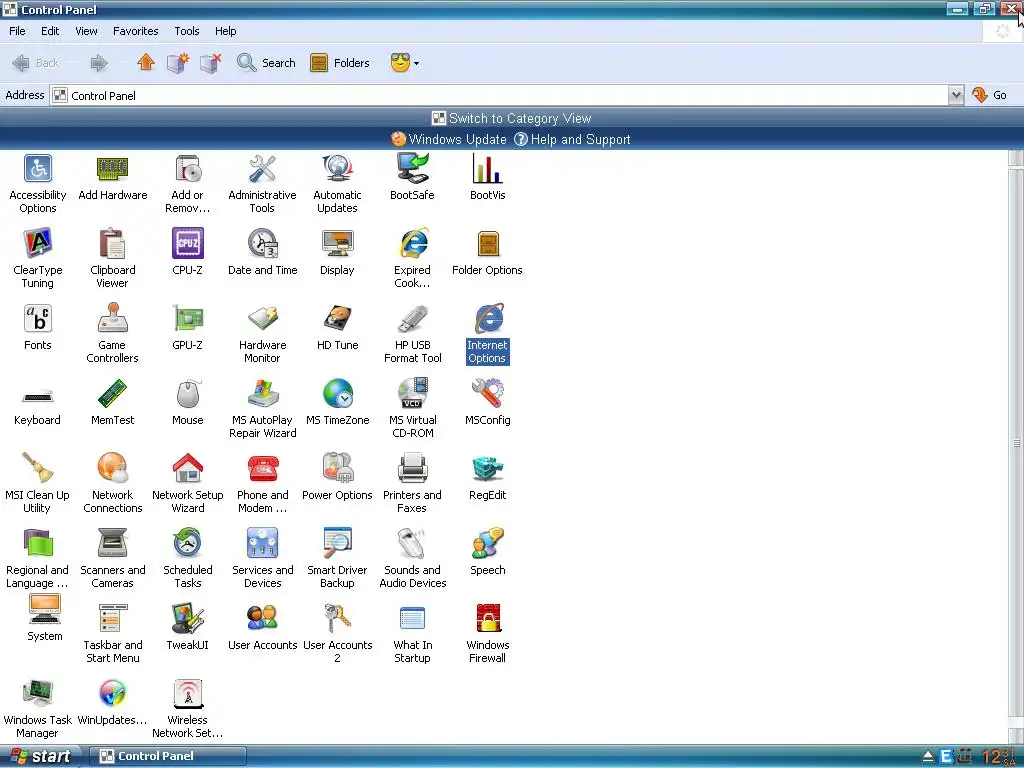Viewport: 1024px width, 768px height.
Task: Open Automatic Updates settings
Action: click(x=337, y=169)
